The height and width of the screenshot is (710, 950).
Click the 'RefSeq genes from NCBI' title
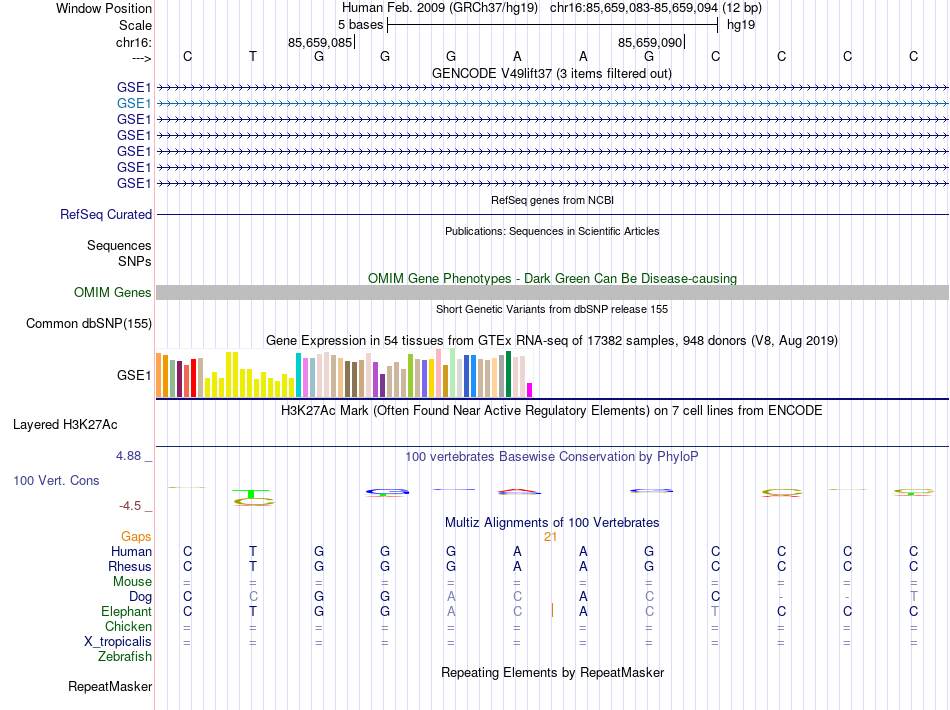[x=553, y=200]
